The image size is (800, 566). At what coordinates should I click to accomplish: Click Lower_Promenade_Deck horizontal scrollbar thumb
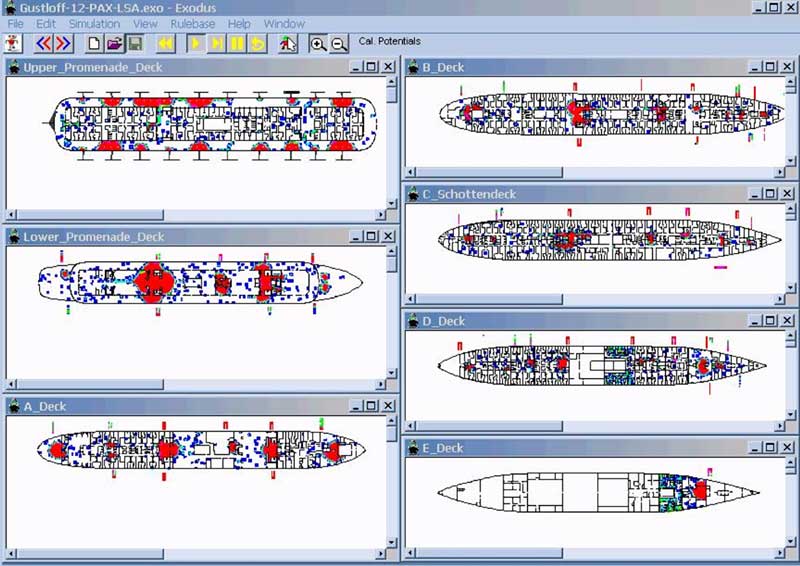pyautogui.click(x=90, y=384)
